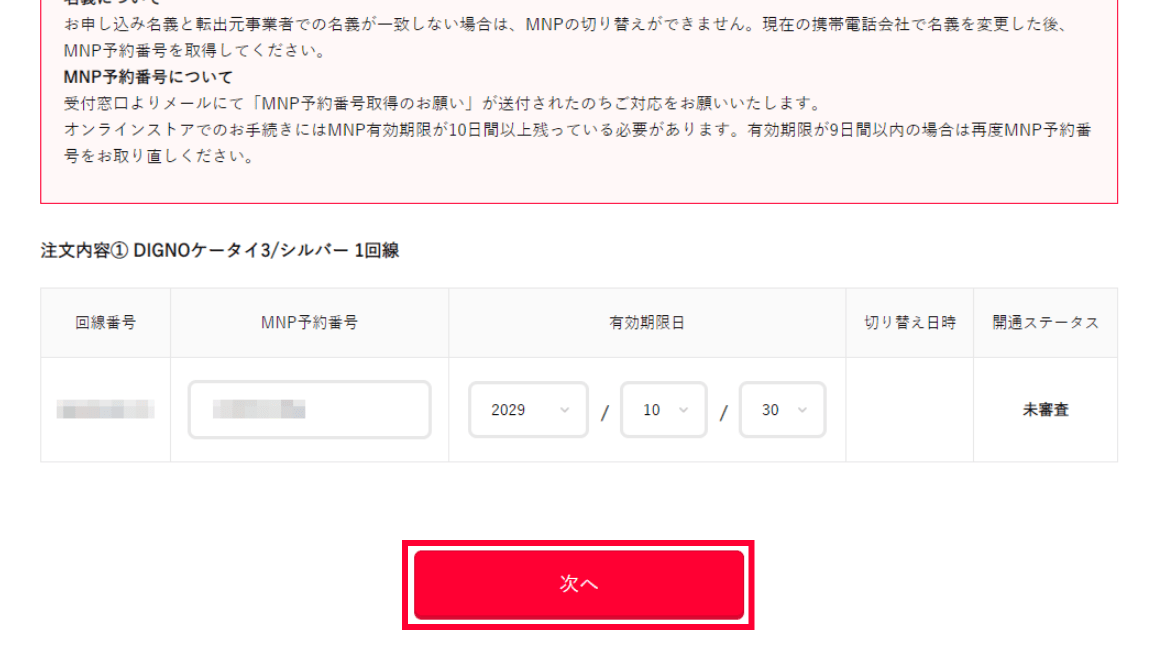
Task: Click the empty cell under 切り替え日時
Action: pos(909,410)
